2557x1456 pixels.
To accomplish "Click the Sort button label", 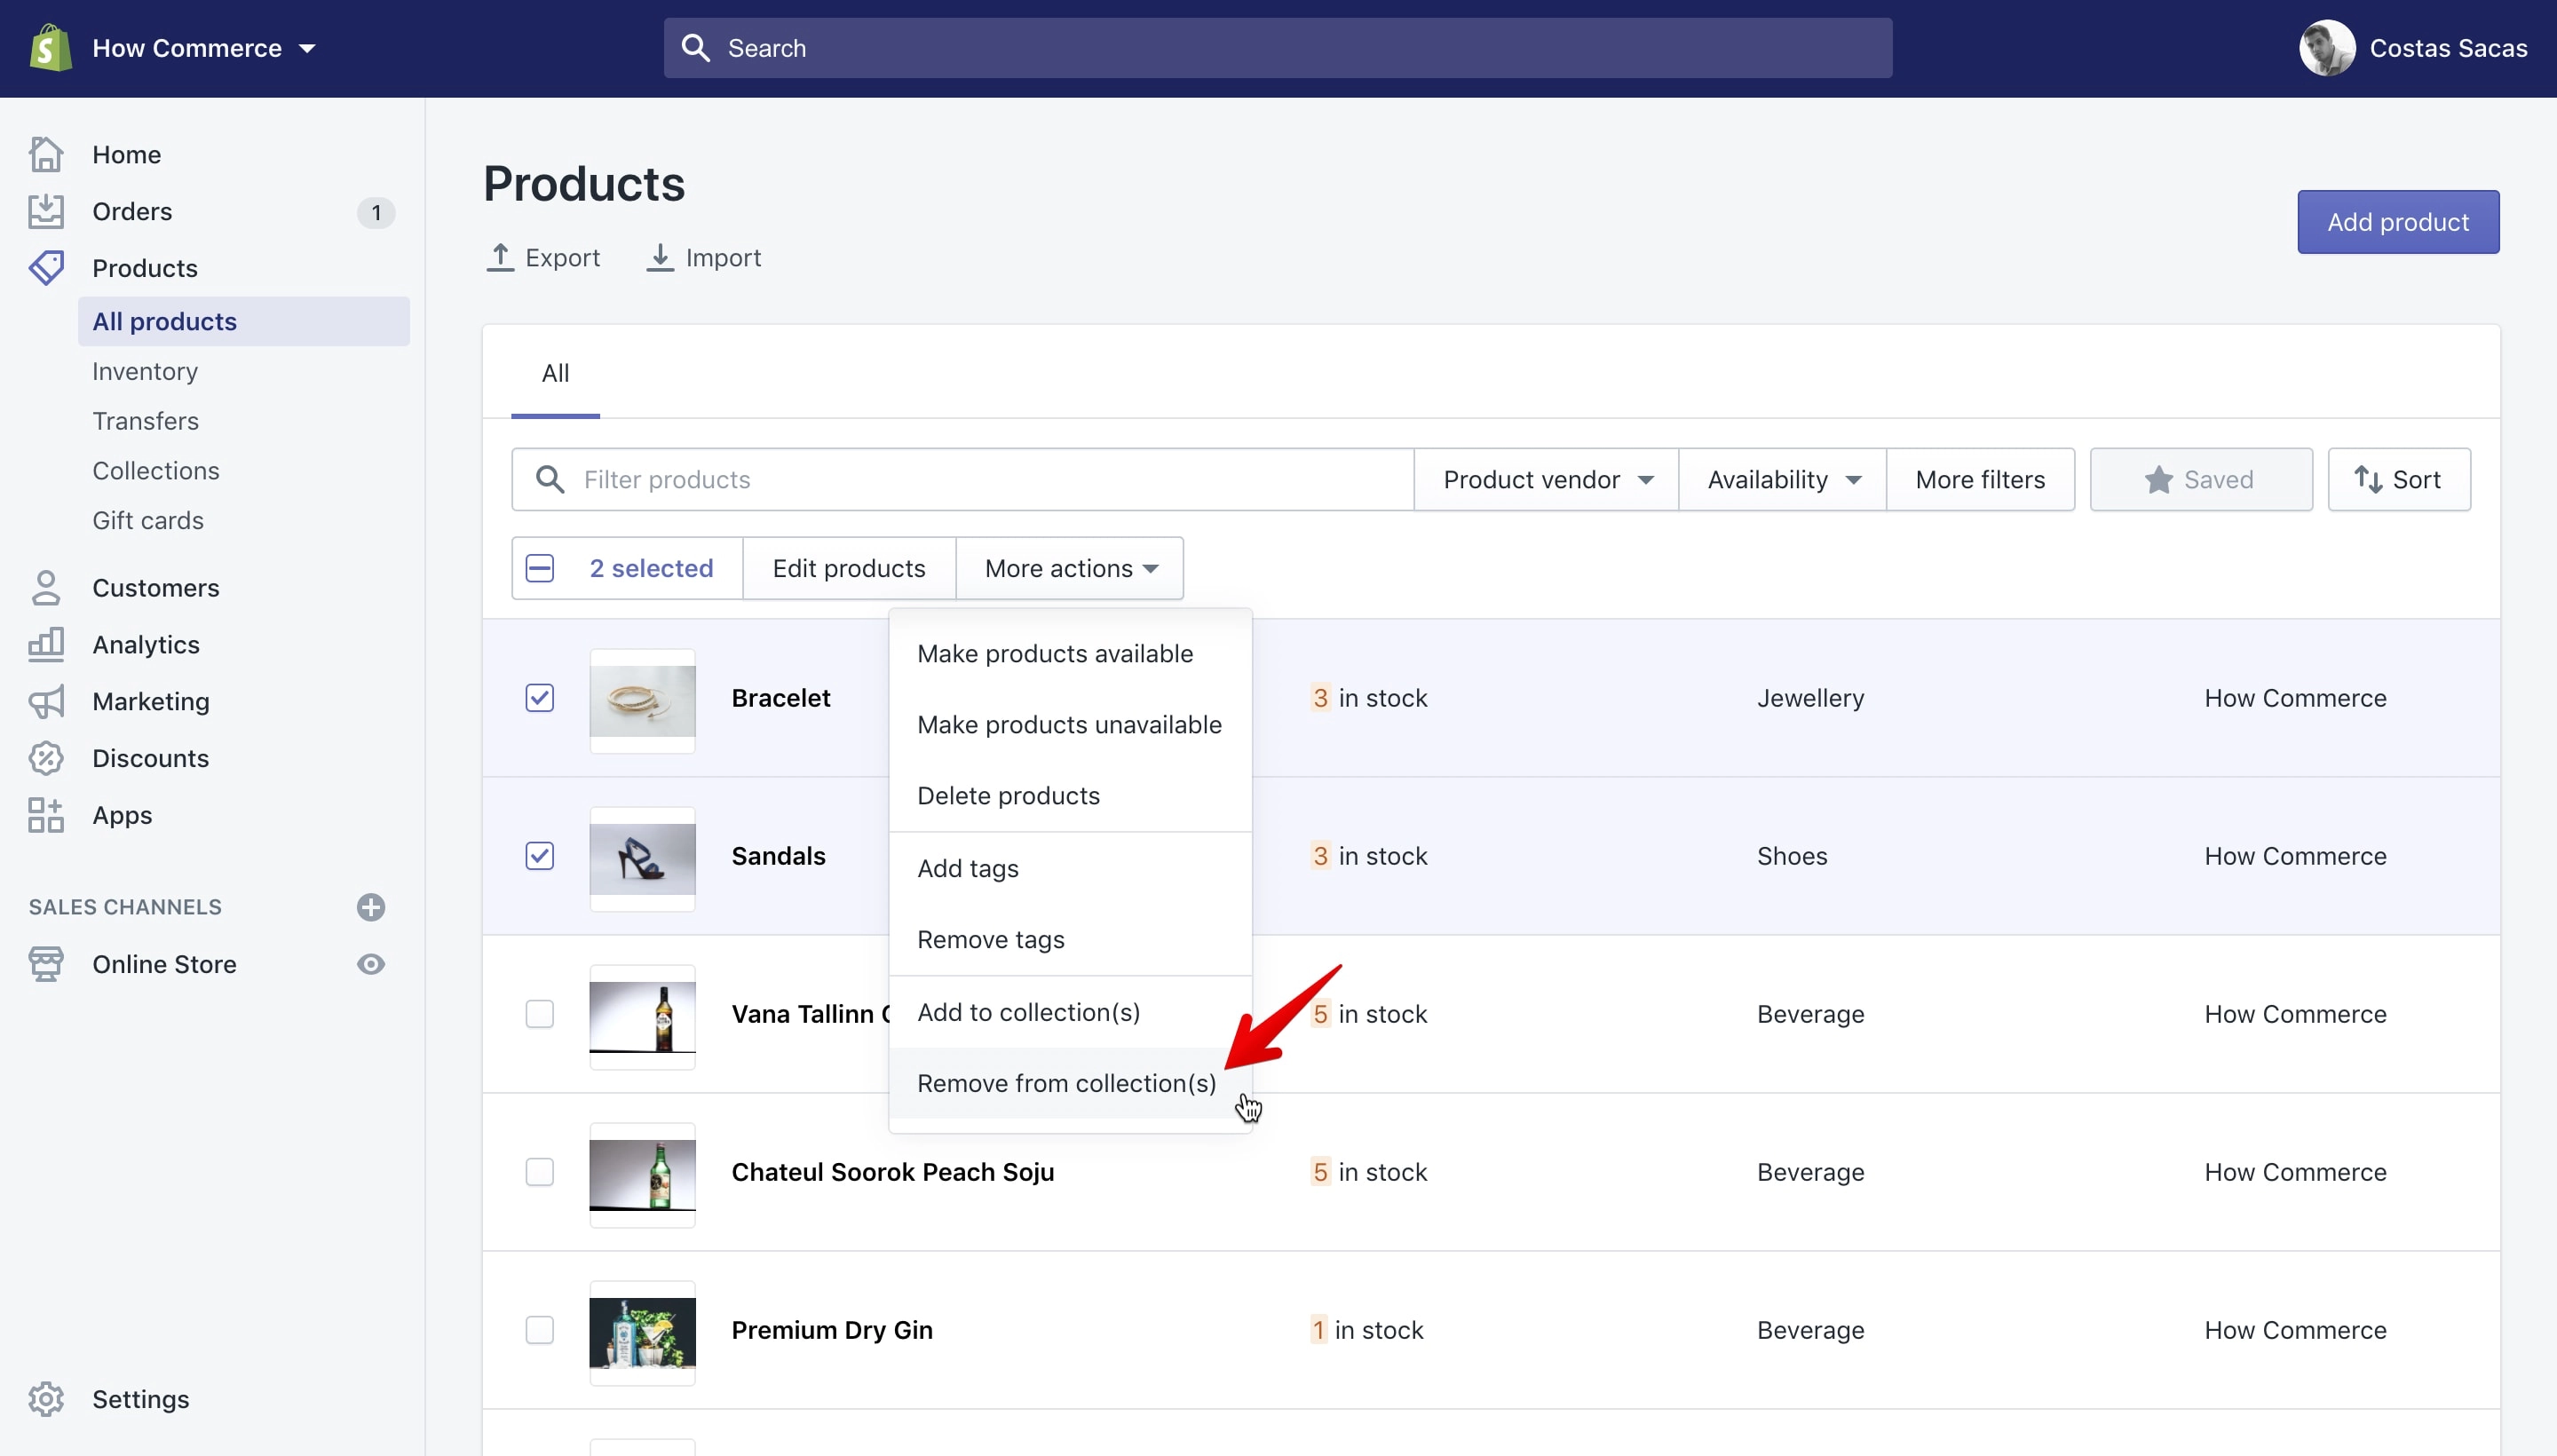I will [x=2416, y=479].
